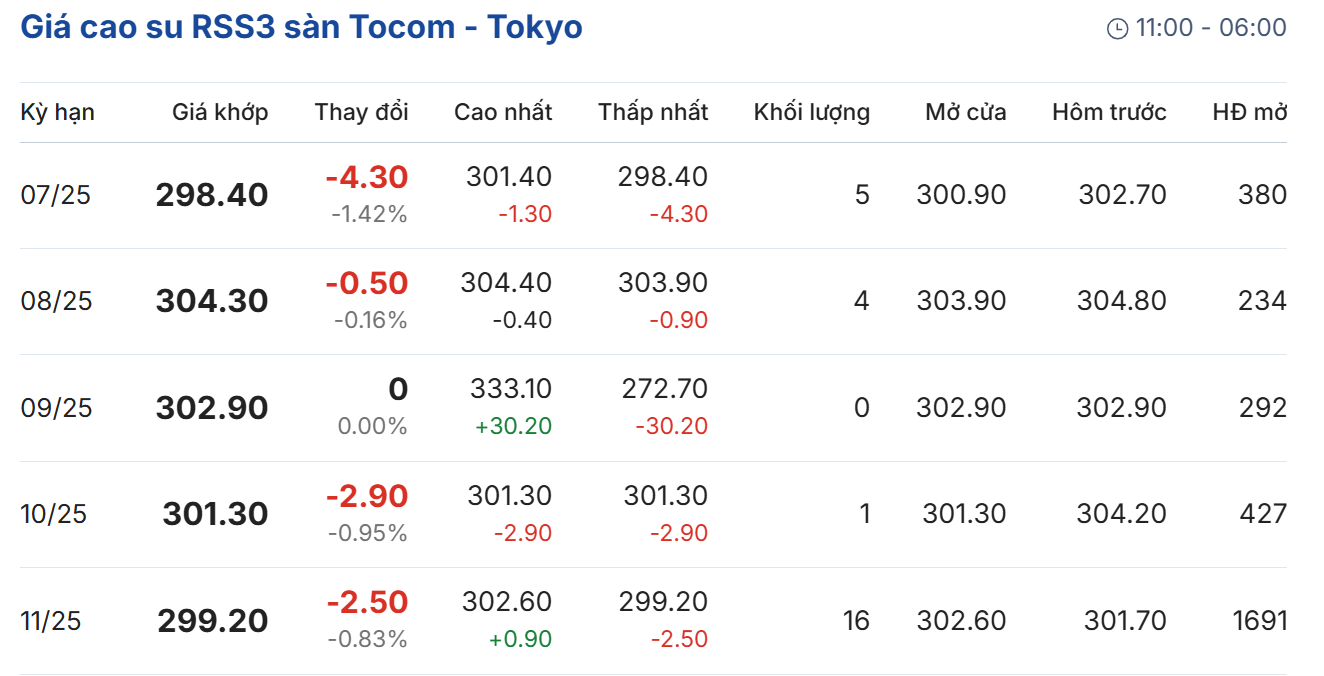Click the 1691 open interest value
Image resolution: width=1324 pixels, height=676 pixels.
(1259, 621)
